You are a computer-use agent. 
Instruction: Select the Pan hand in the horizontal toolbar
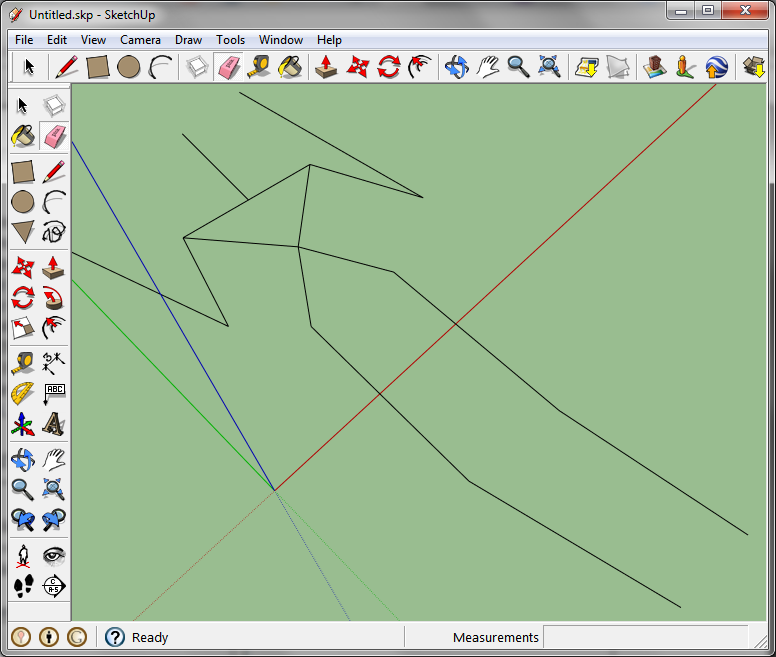[487, 67]
